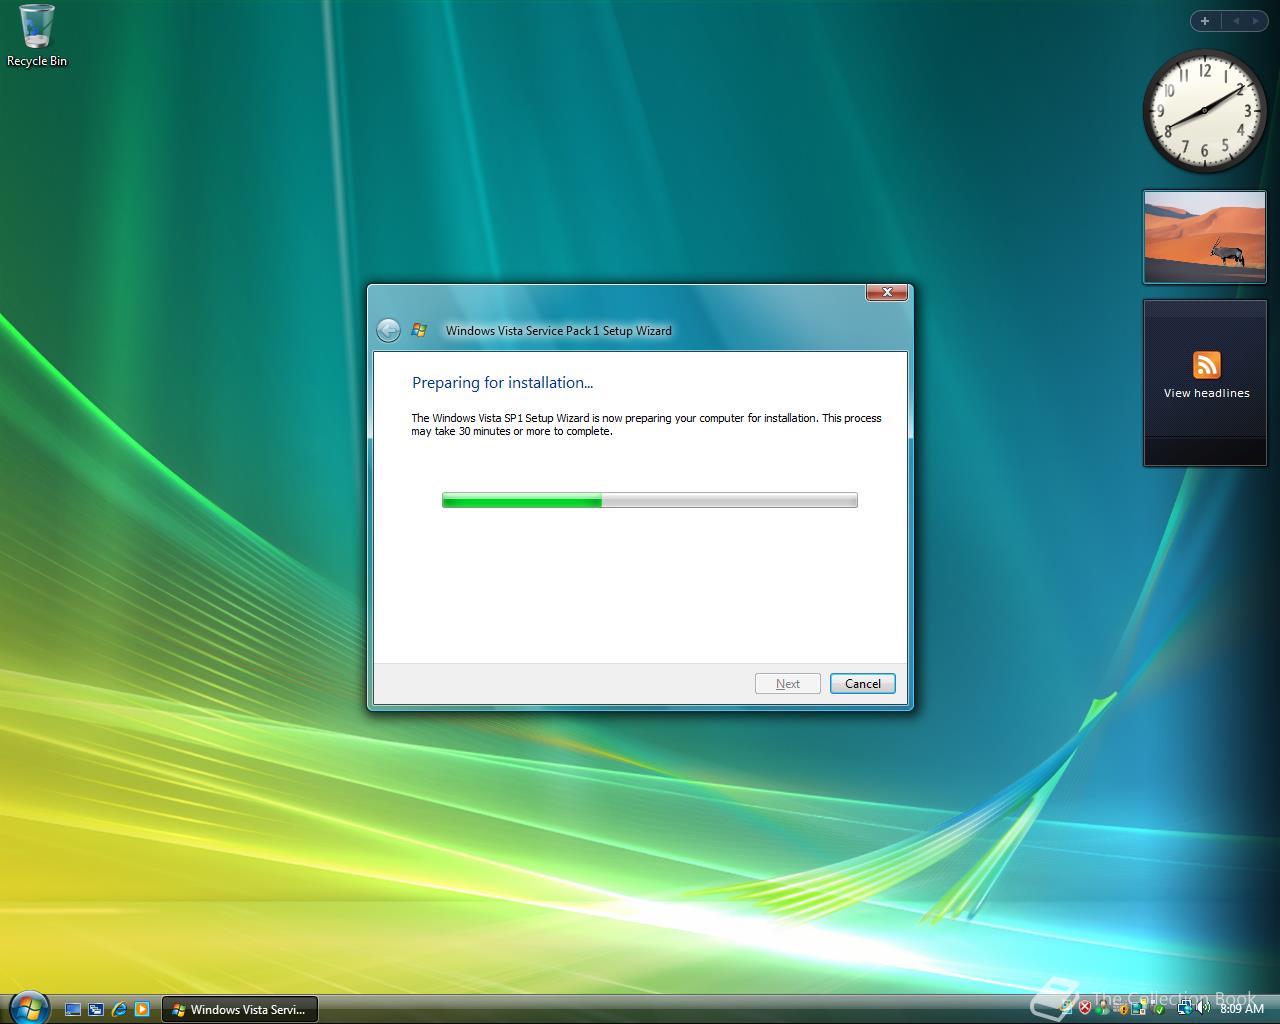
Task: Open the network connection tray icon
Action: coord(1185,1008)
